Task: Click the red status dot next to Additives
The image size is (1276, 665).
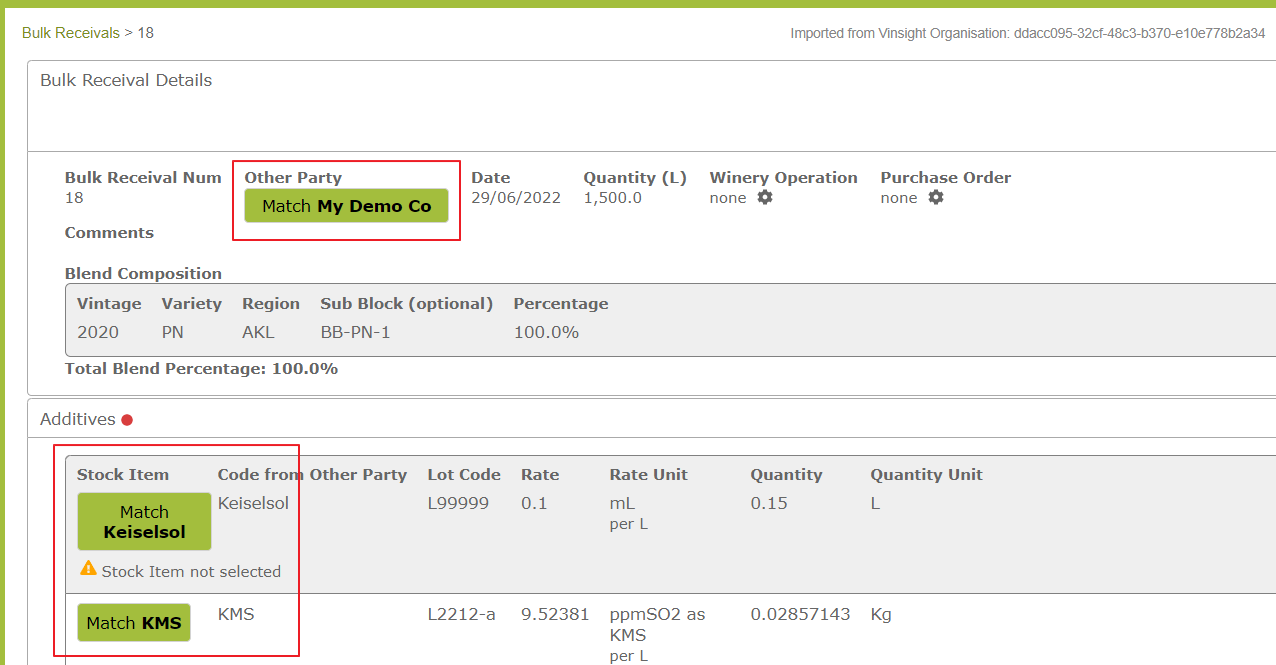Action: point(127,420)
